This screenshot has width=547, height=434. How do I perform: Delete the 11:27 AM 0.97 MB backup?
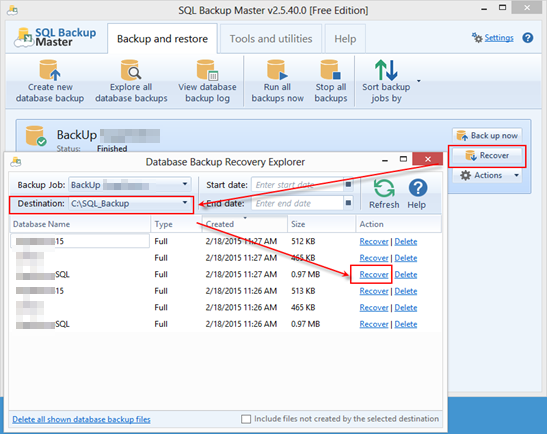click(406, 275)
